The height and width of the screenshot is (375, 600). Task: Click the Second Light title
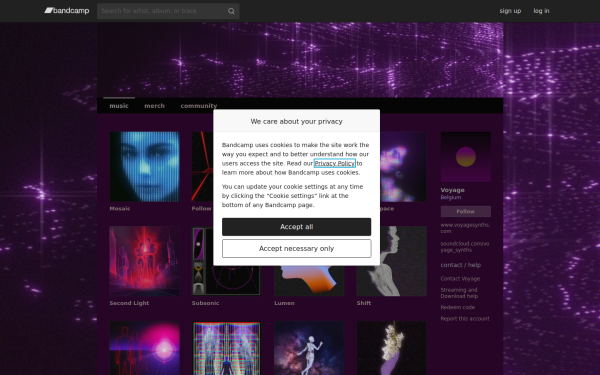pos(129,303)
